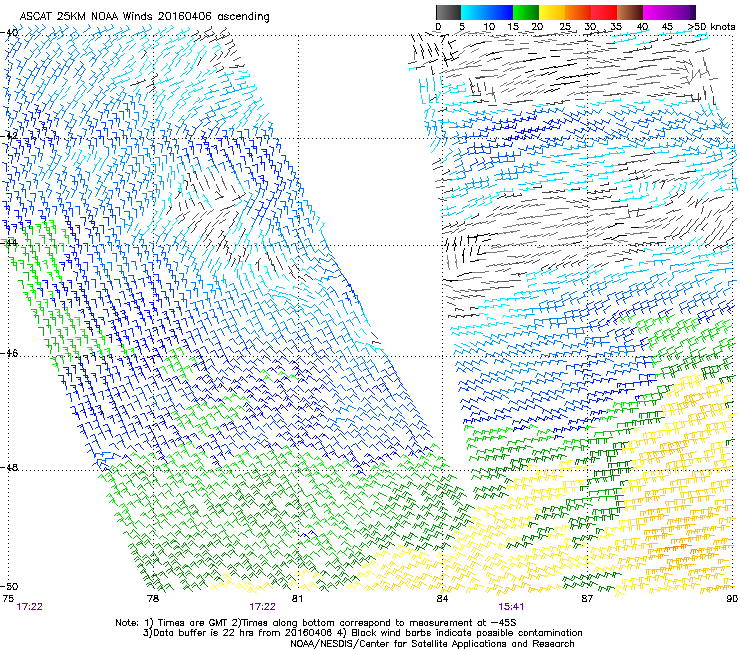The image size is (740, 650).
Task: Select the brown 35-40 knots legend swatch
Action: (x=630, y=12)
